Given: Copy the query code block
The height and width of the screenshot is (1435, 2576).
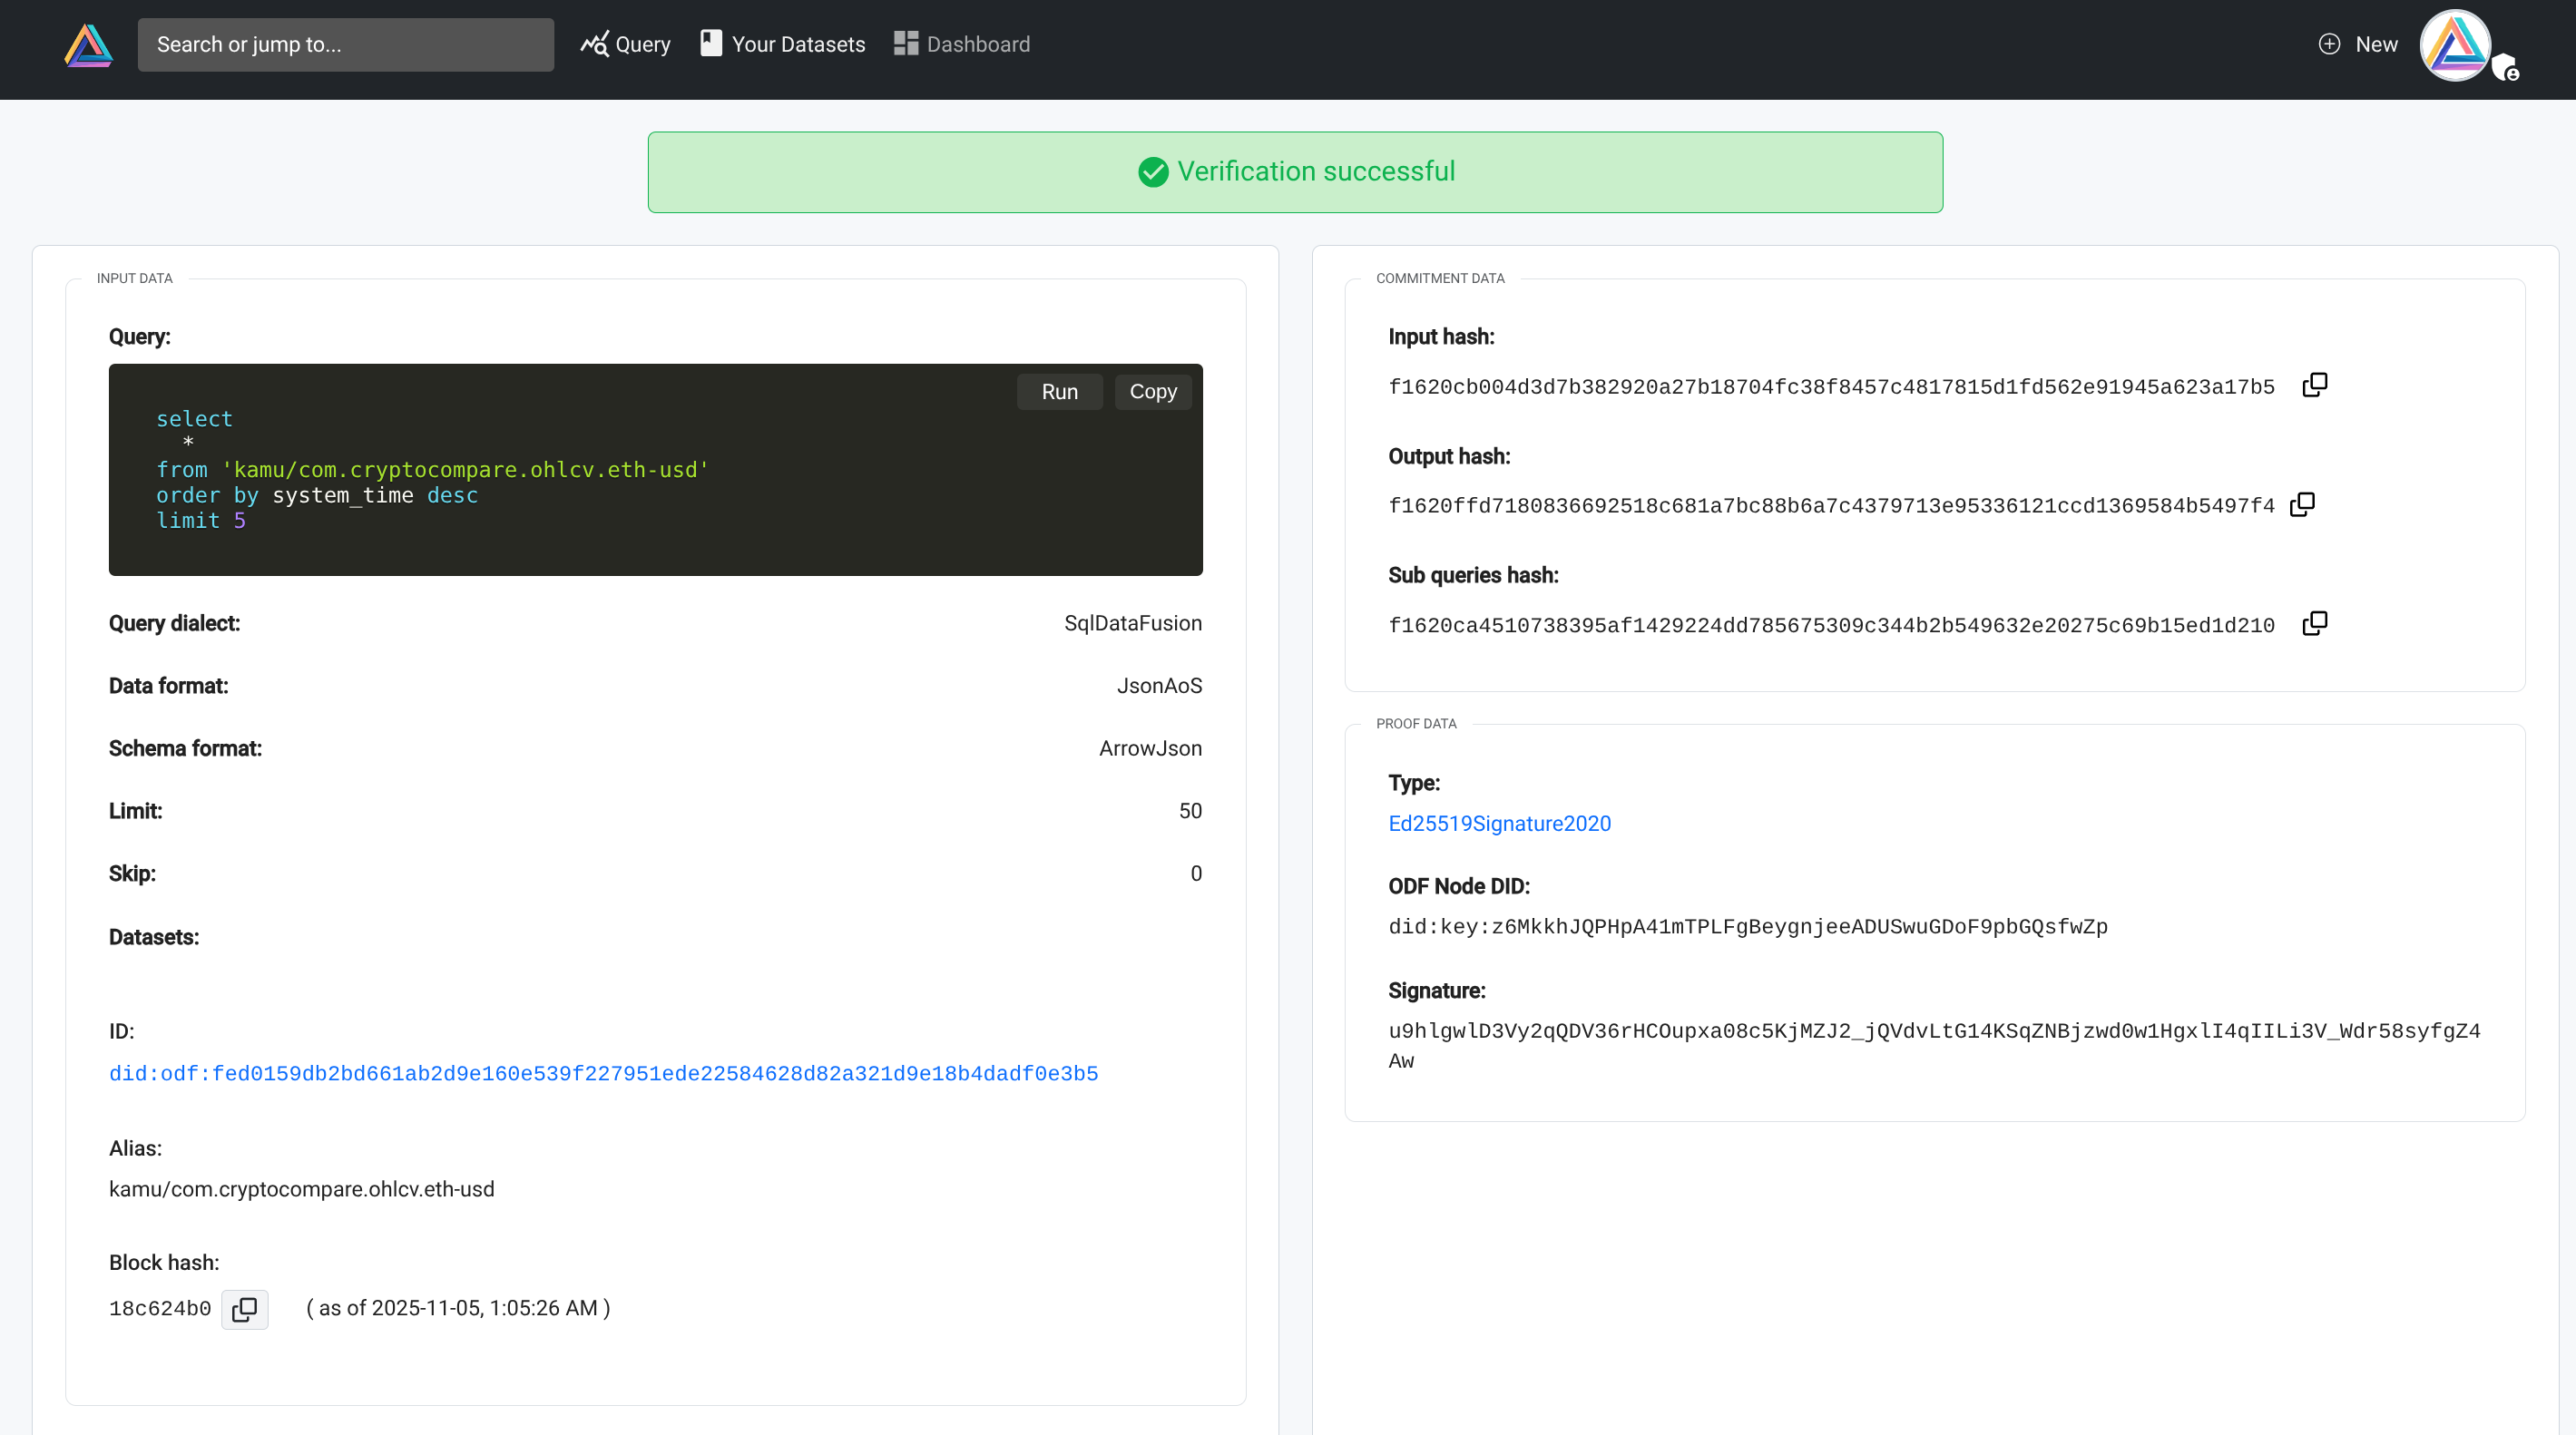Looking at the screenshot, I should click(1152, 392).
